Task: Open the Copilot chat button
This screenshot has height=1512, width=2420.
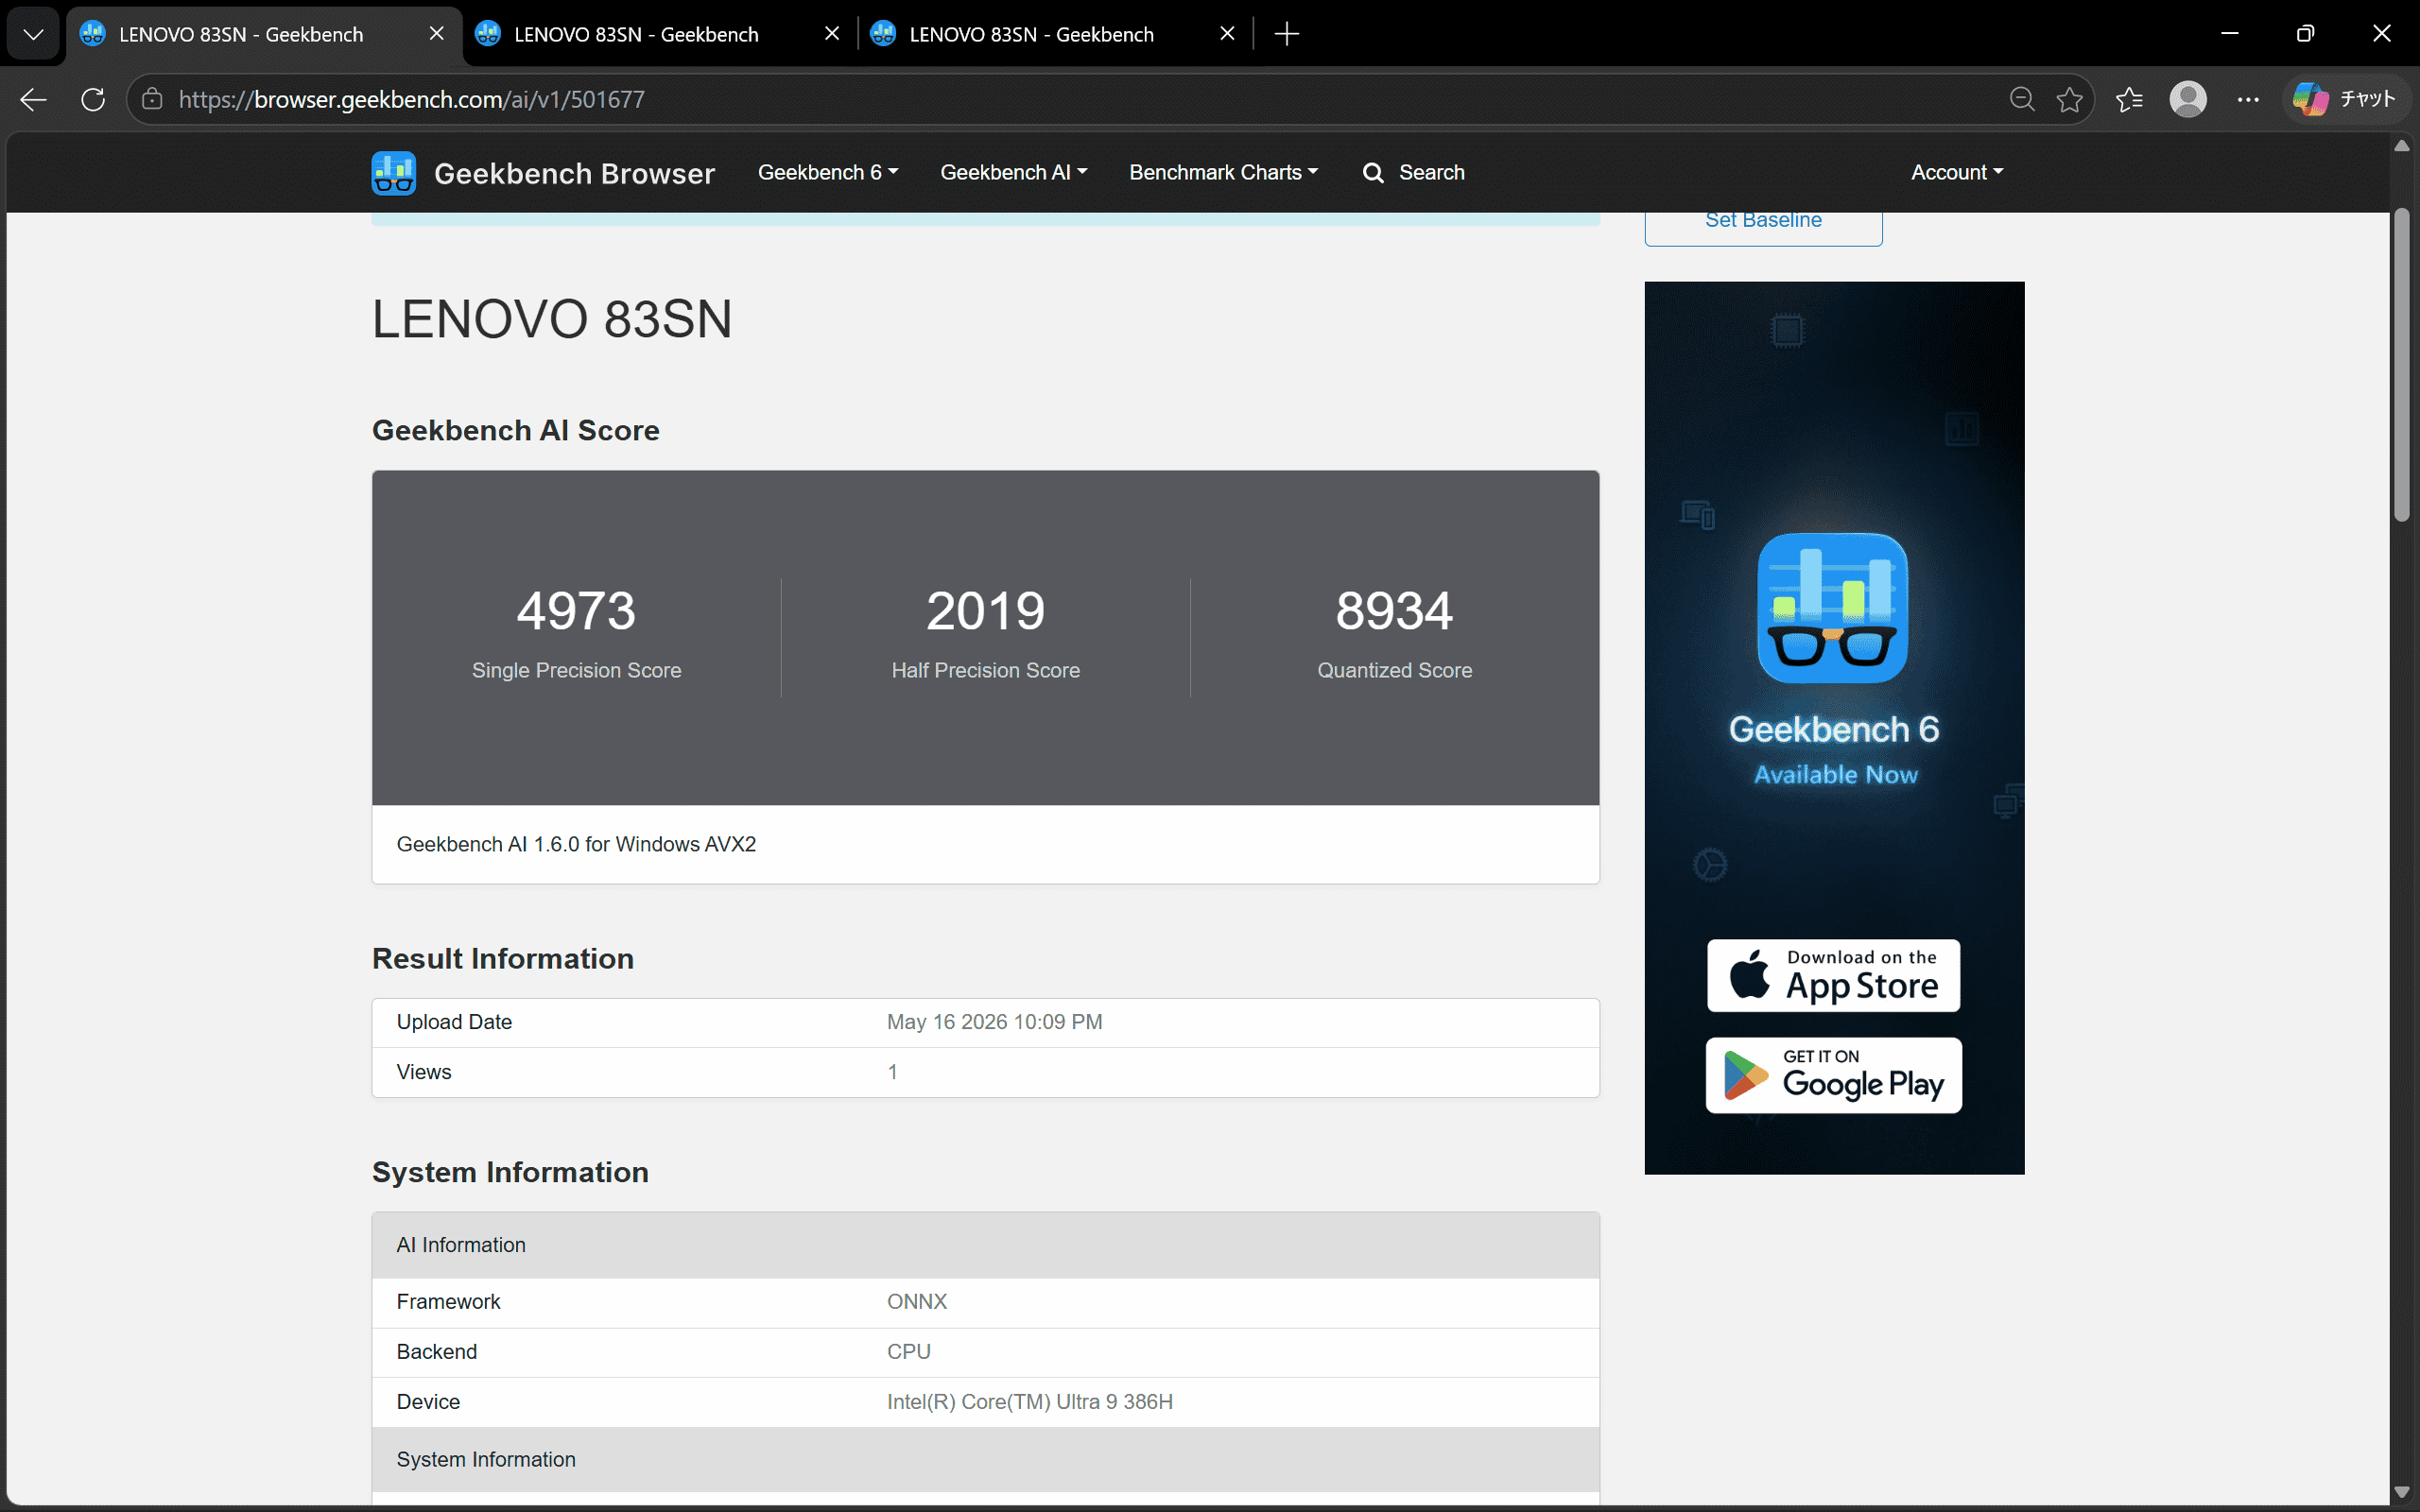Action: click(x=2346, y=99)
